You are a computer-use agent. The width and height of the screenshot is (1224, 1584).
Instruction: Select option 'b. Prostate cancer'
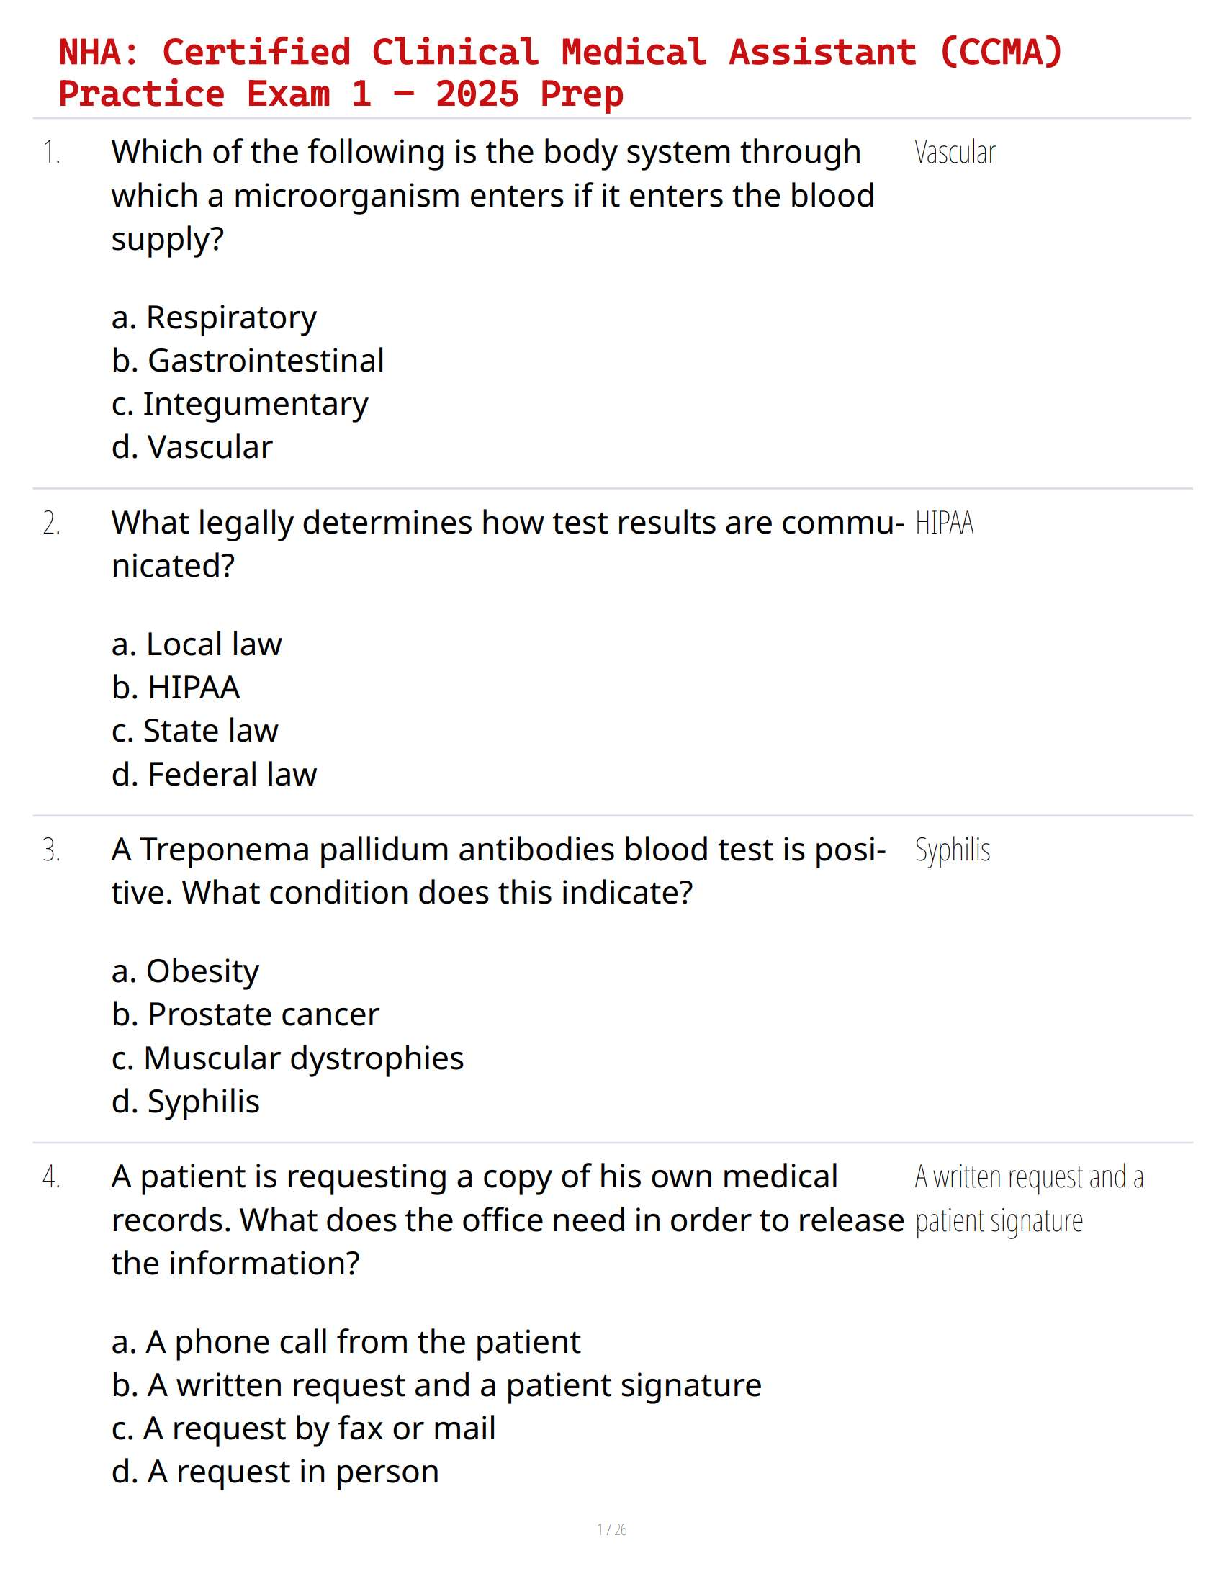click(246, 1014)
